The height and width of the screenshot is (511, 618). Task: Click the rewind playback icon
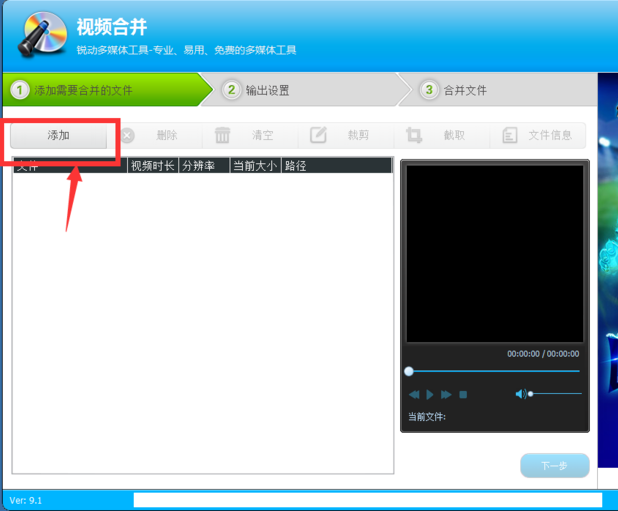(414, 394)
